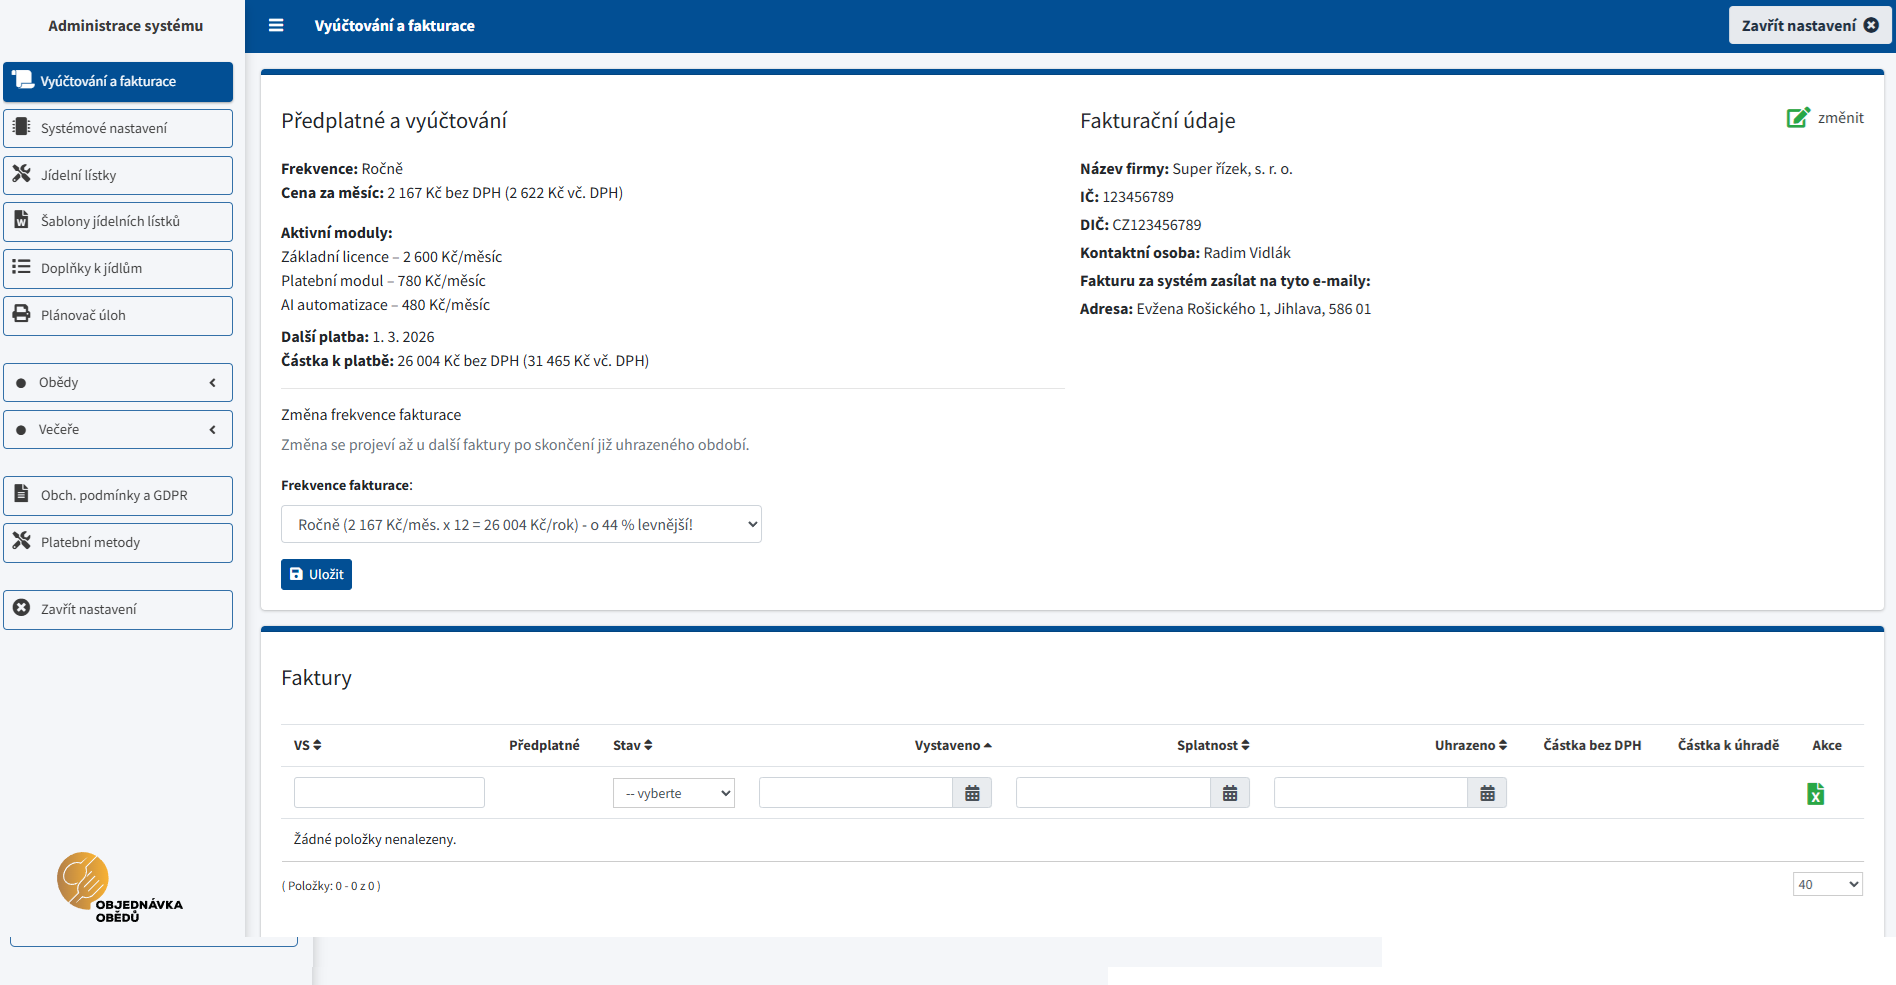Click Zavřít nastavení button in top bar
Image resolution: width=1896 pixels, height=985 pixels.
point(1809,26)
